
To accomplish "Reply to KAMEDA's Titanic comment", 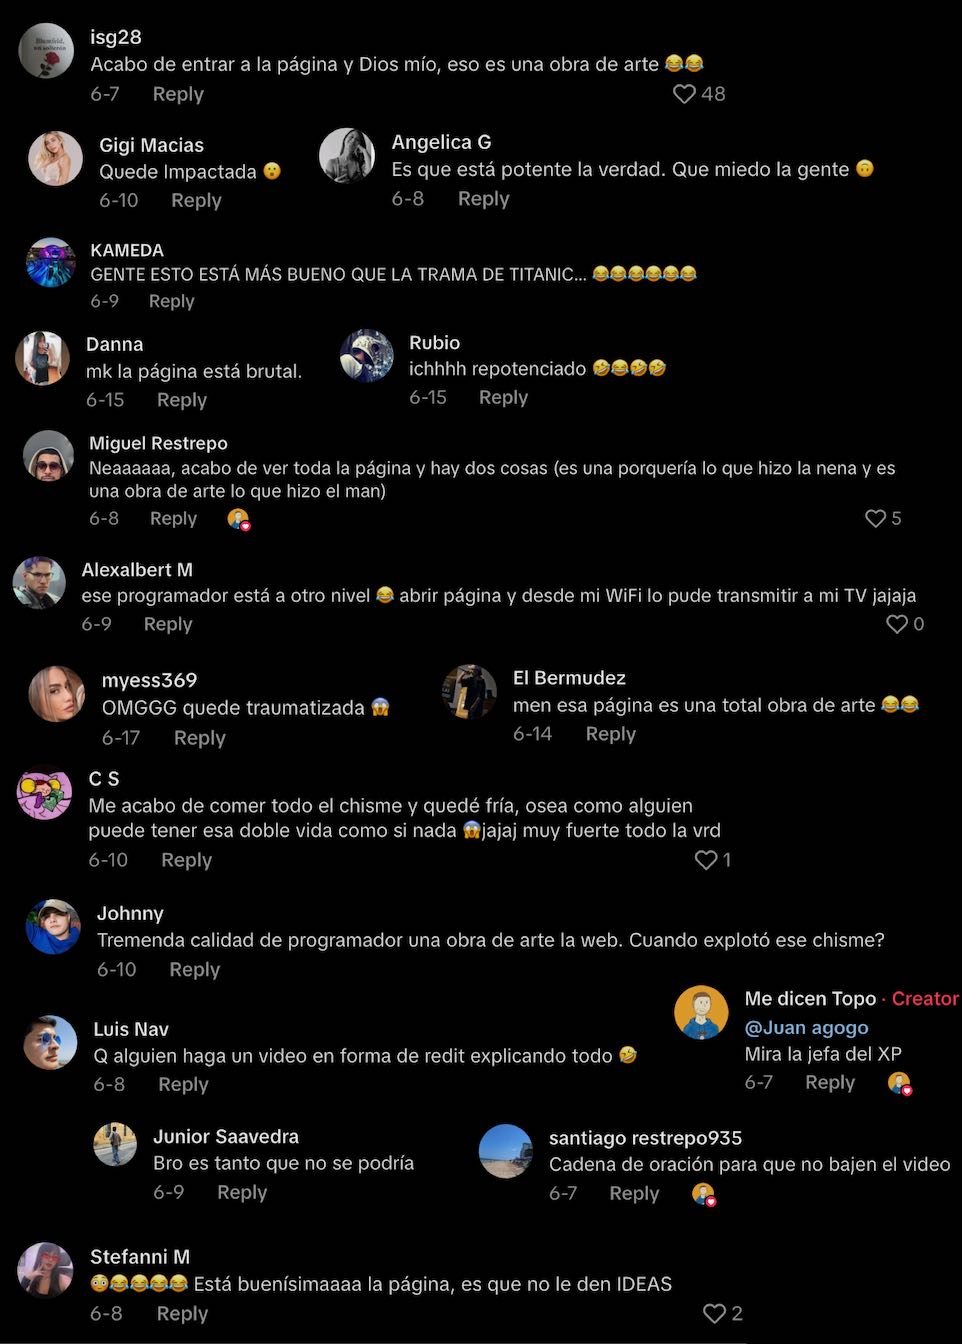I will [x=171, y=301].
